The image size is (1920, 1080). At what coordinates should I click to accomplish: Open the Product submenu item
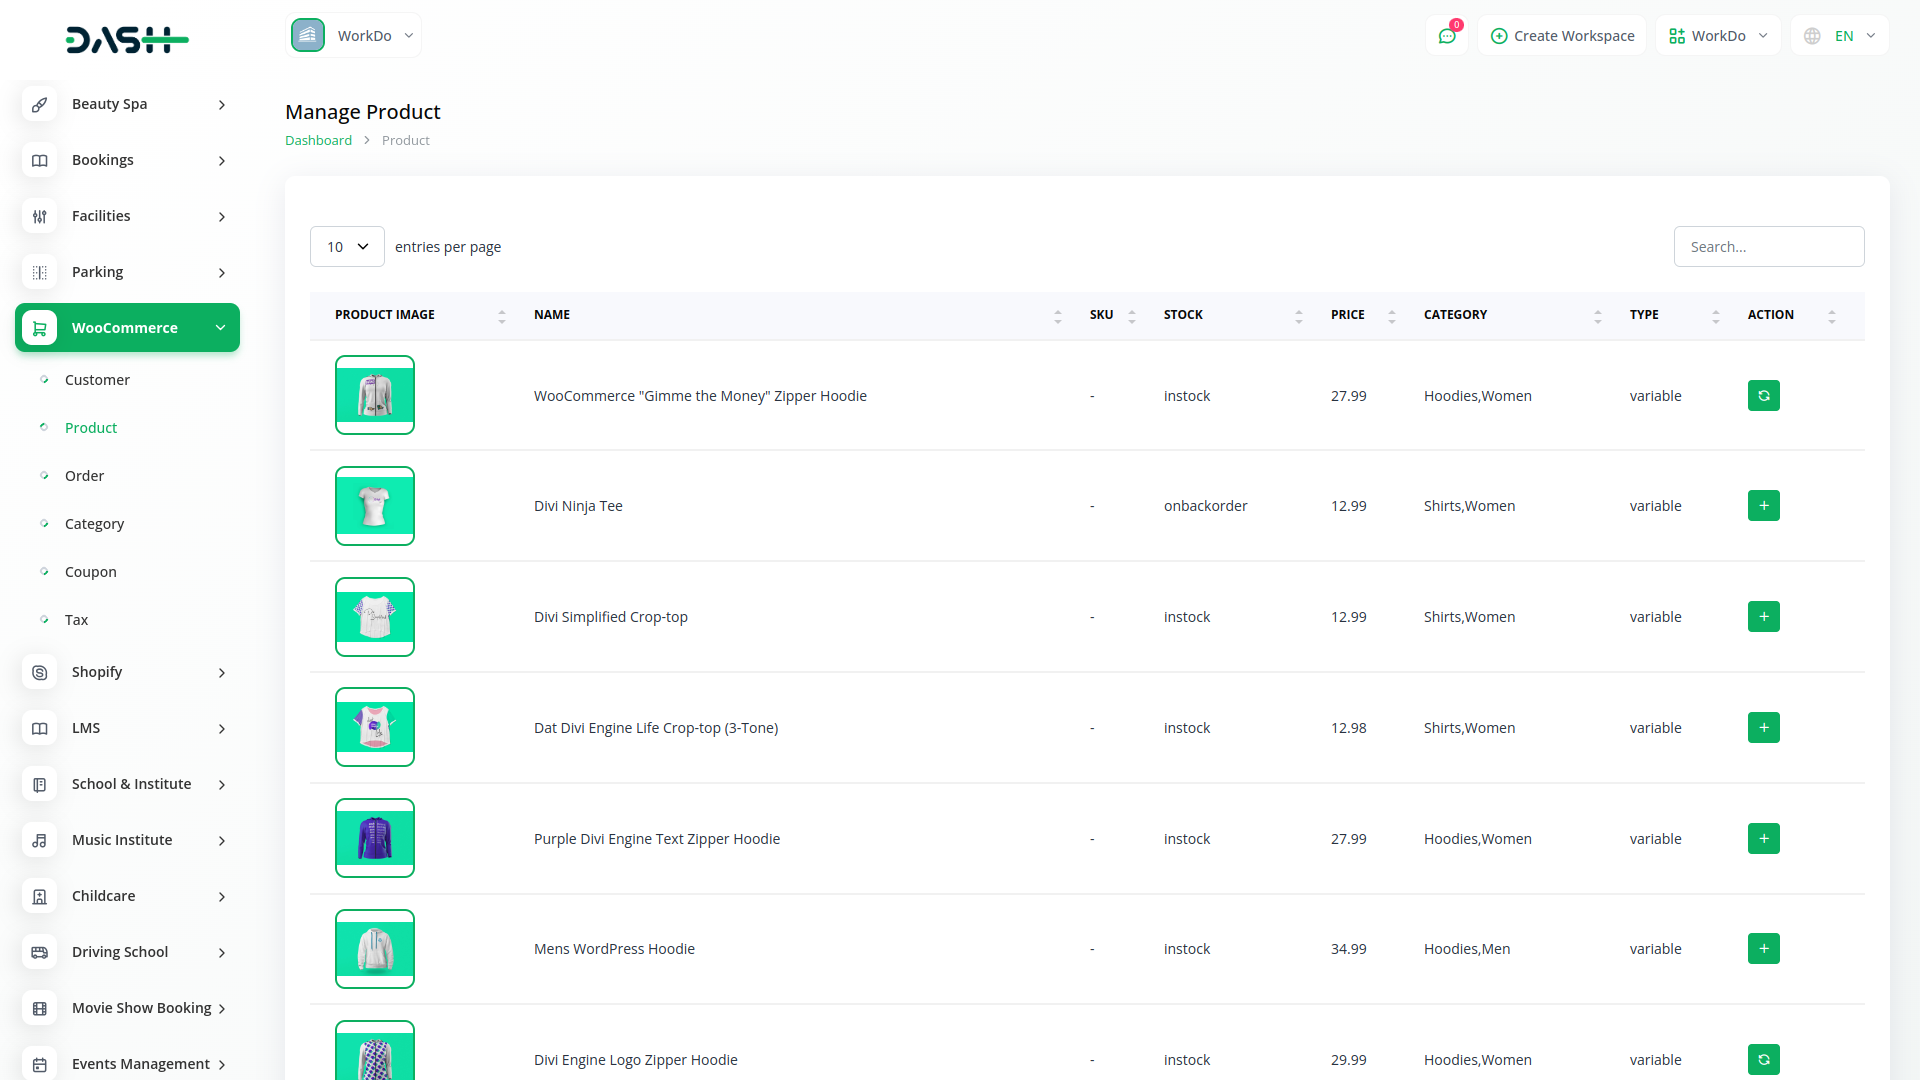tap(91, 428)
